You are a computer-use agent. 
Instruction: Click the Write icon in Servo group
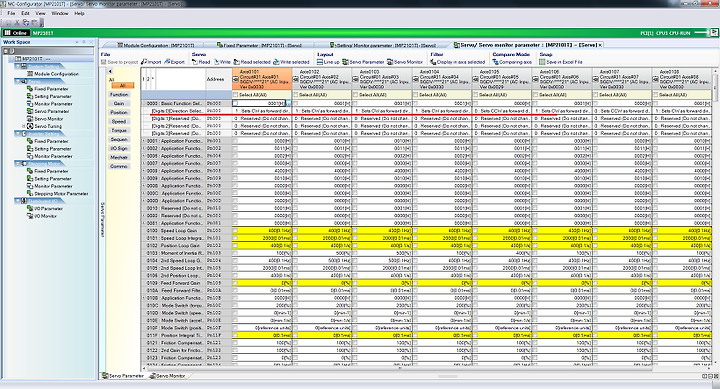click(216, 62)
